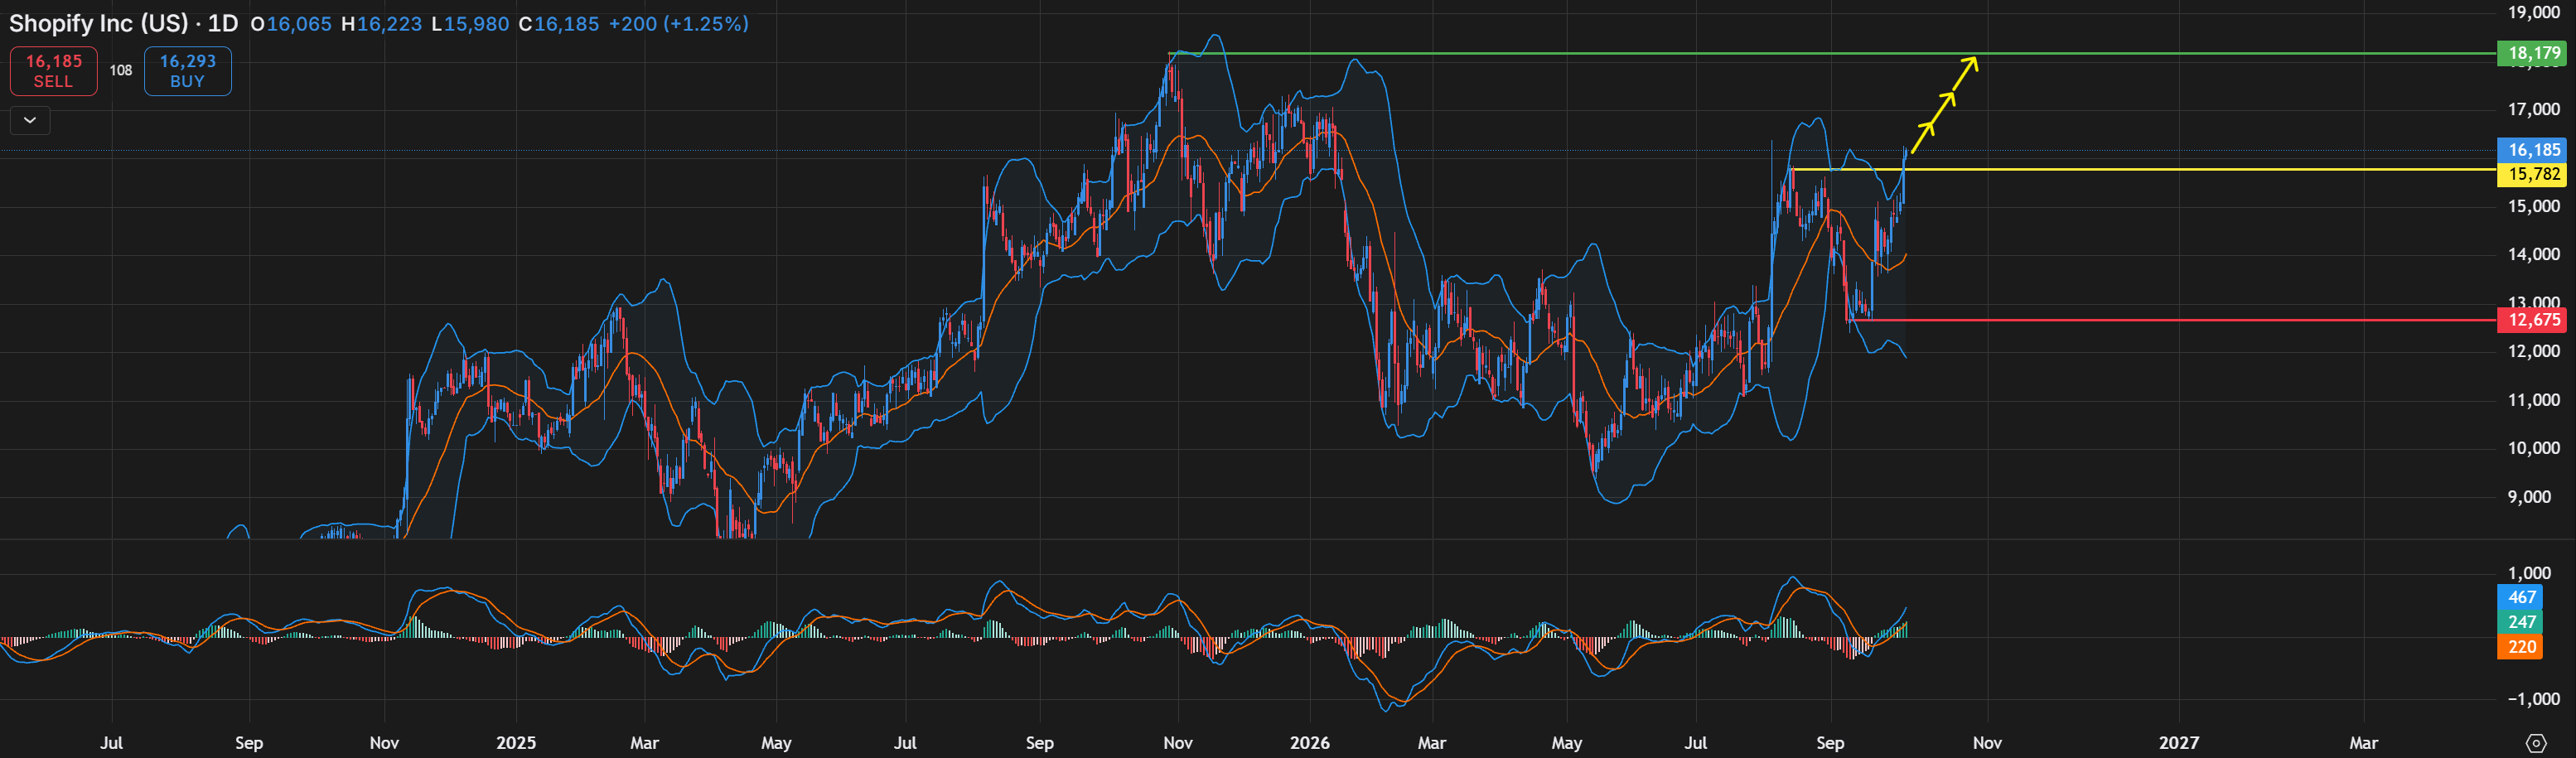Expand the indicator legend chevron under SELL
Screen dimensions: 2576x758
tap(30, 120)
